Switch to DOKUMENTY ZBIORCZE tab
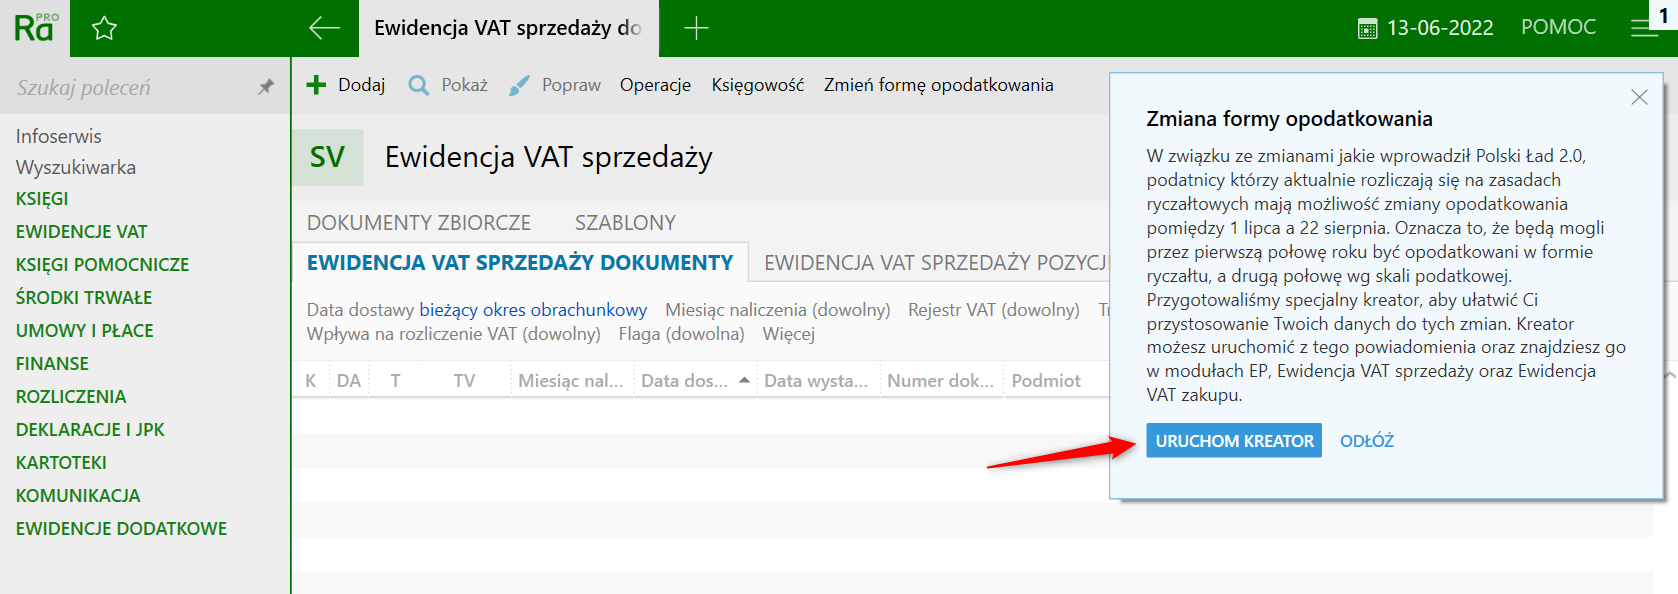 pyautogui.click(x=418, y=223)
